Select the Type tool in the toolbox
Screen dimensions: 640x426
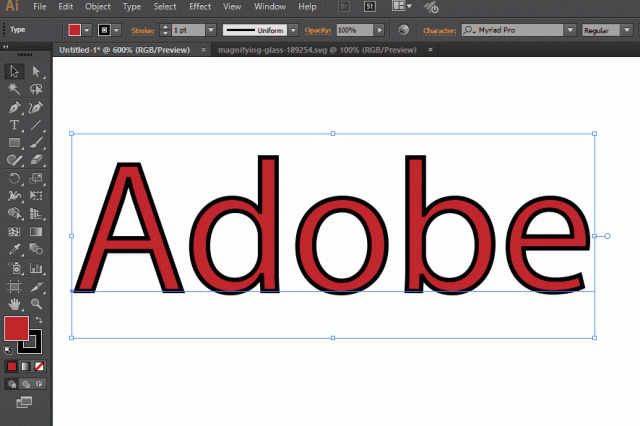pos(14,125)
